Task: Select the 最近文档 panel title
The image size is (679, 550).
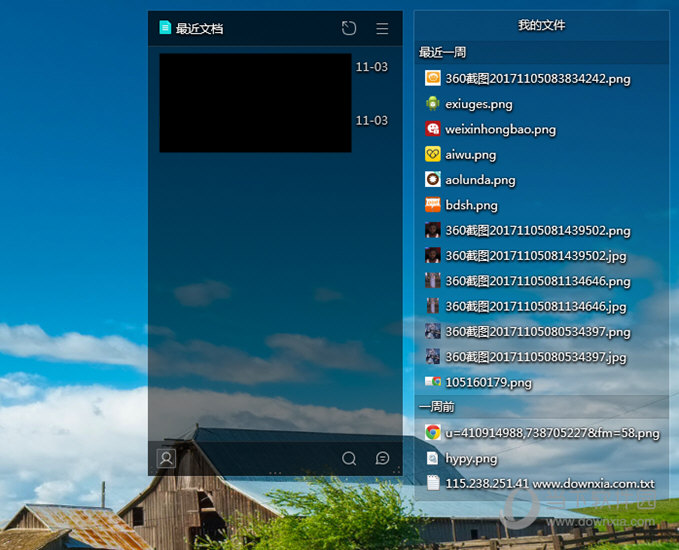Action: pos(199,29)
